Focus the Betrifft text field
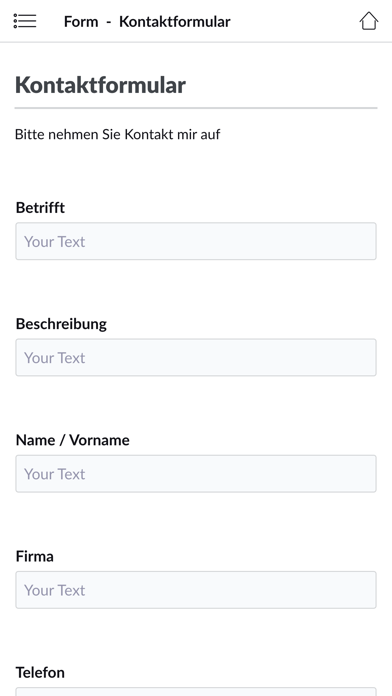 coord(196,241)
